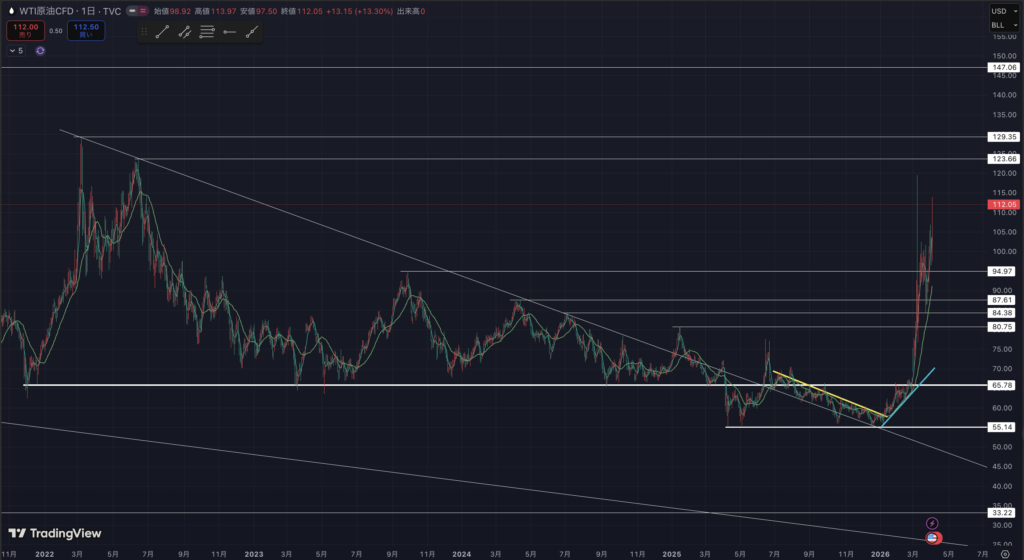Viewport: 1024px width, 560px height.
Task: Click the red 112.00 sell button
Action: 23,32
